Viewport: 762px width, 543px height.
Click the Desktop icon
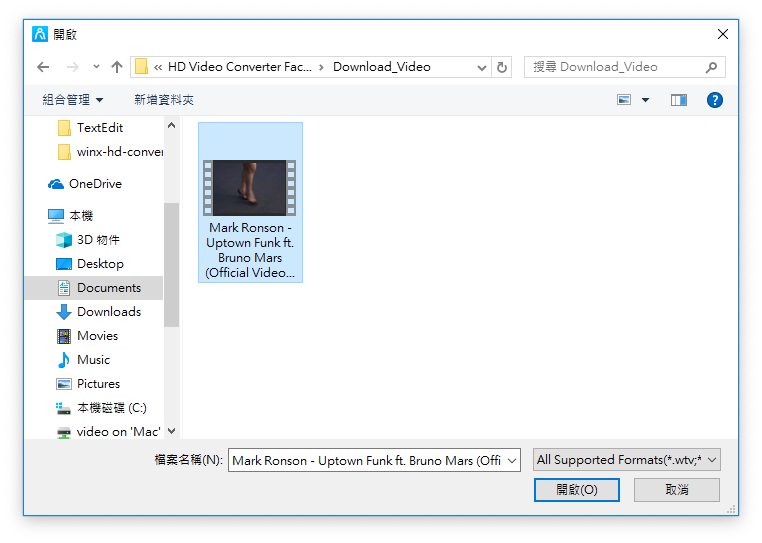tap(64, 264)
